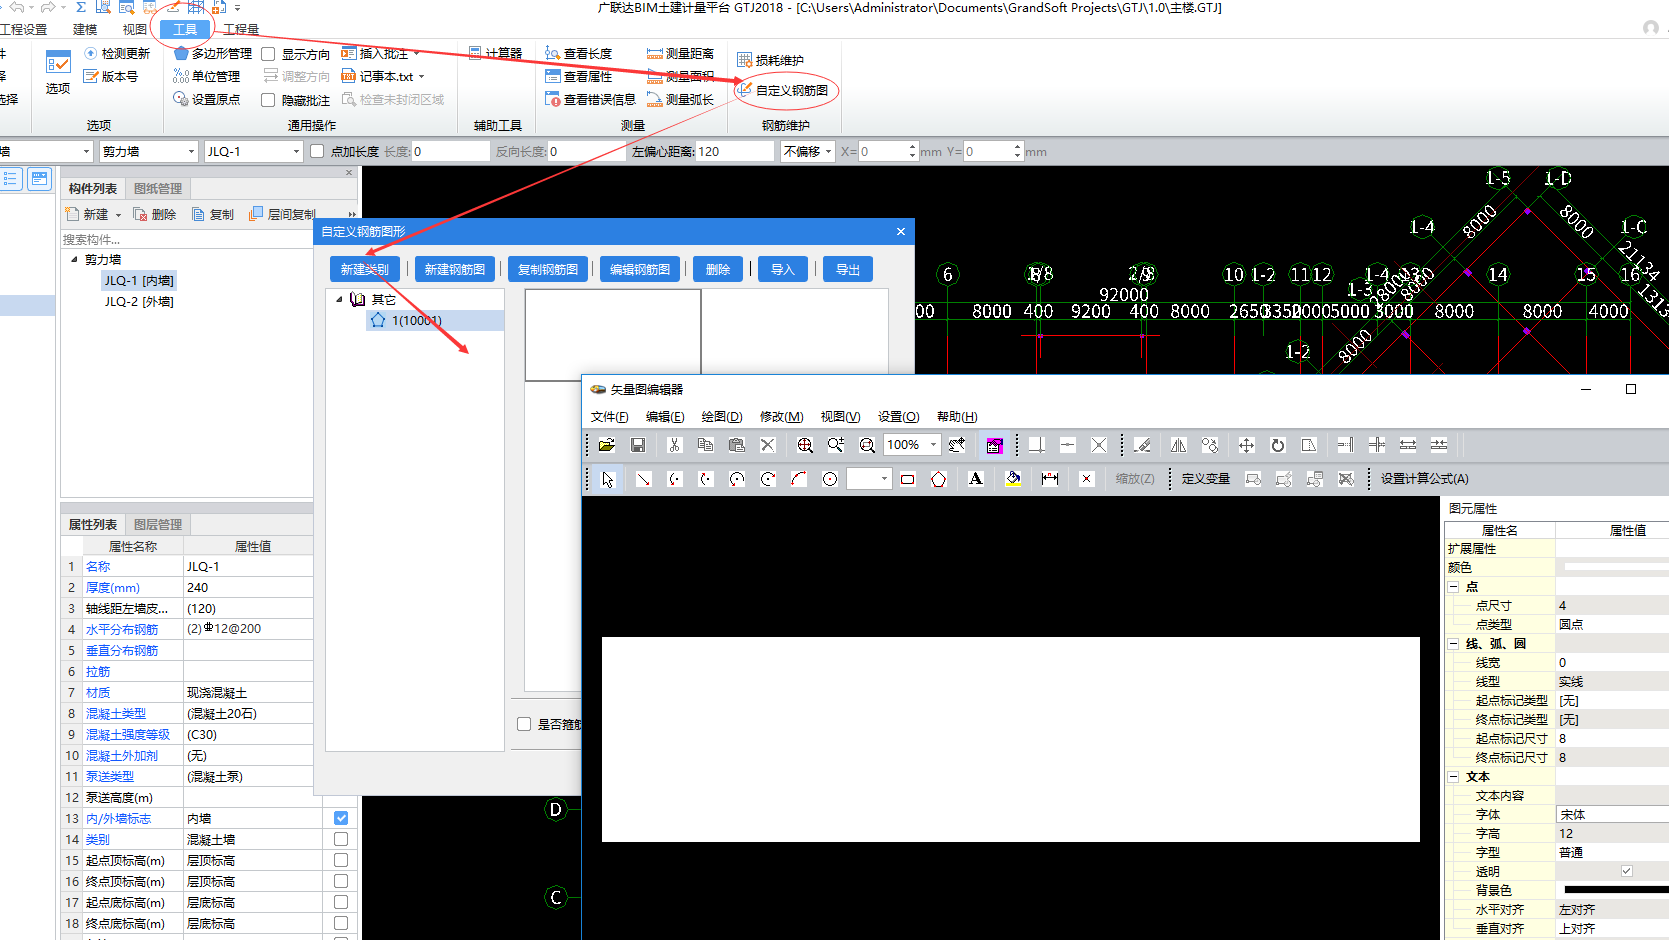Switch to the 工程量 ribbon tab
1669x940 pixels.
click(x=241, y=29)
